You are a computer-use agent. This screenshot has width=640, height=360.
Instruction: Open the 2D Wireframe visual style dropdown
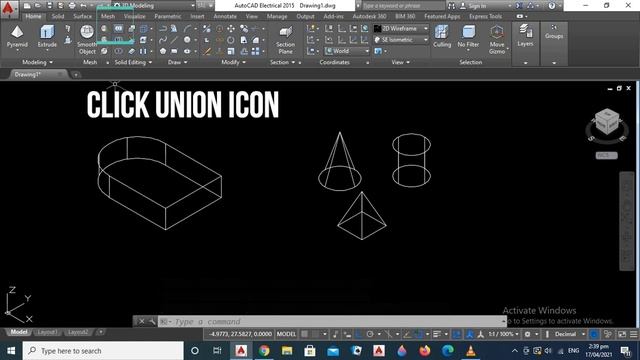(x=401, y=29)
